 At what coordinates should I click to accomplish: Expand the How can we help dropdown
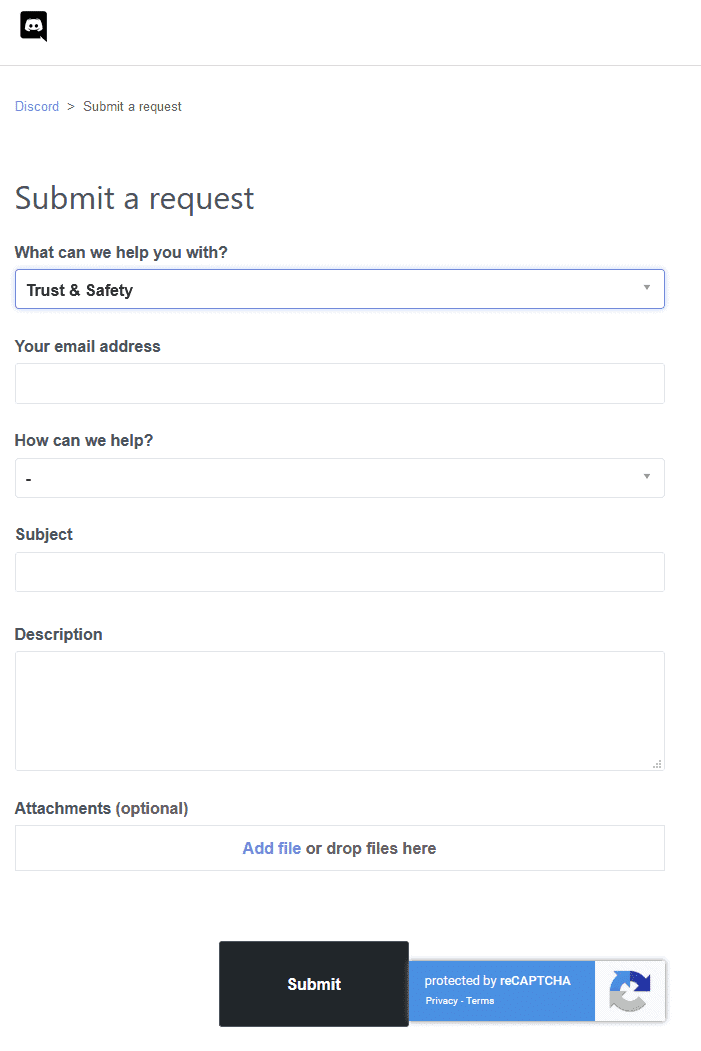[340, 478]
